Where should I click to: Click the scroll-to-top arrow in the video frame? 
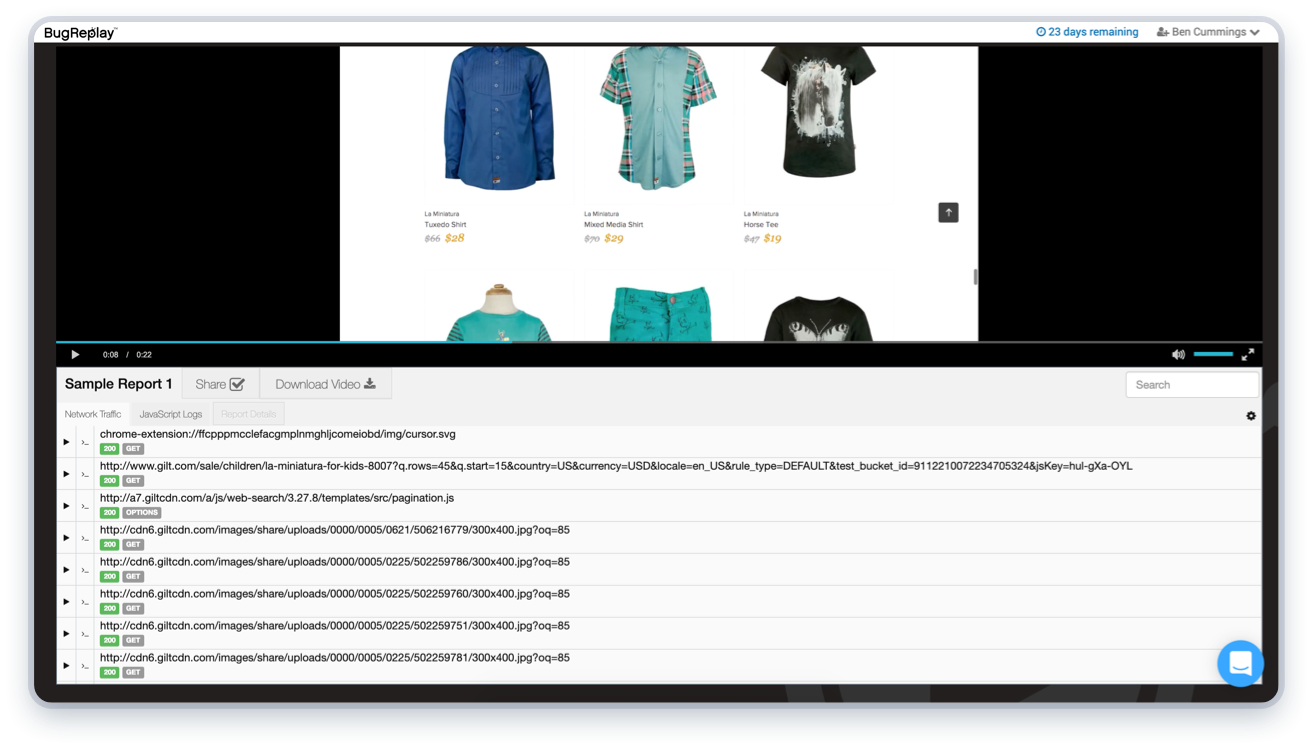(x=948, y=212)
